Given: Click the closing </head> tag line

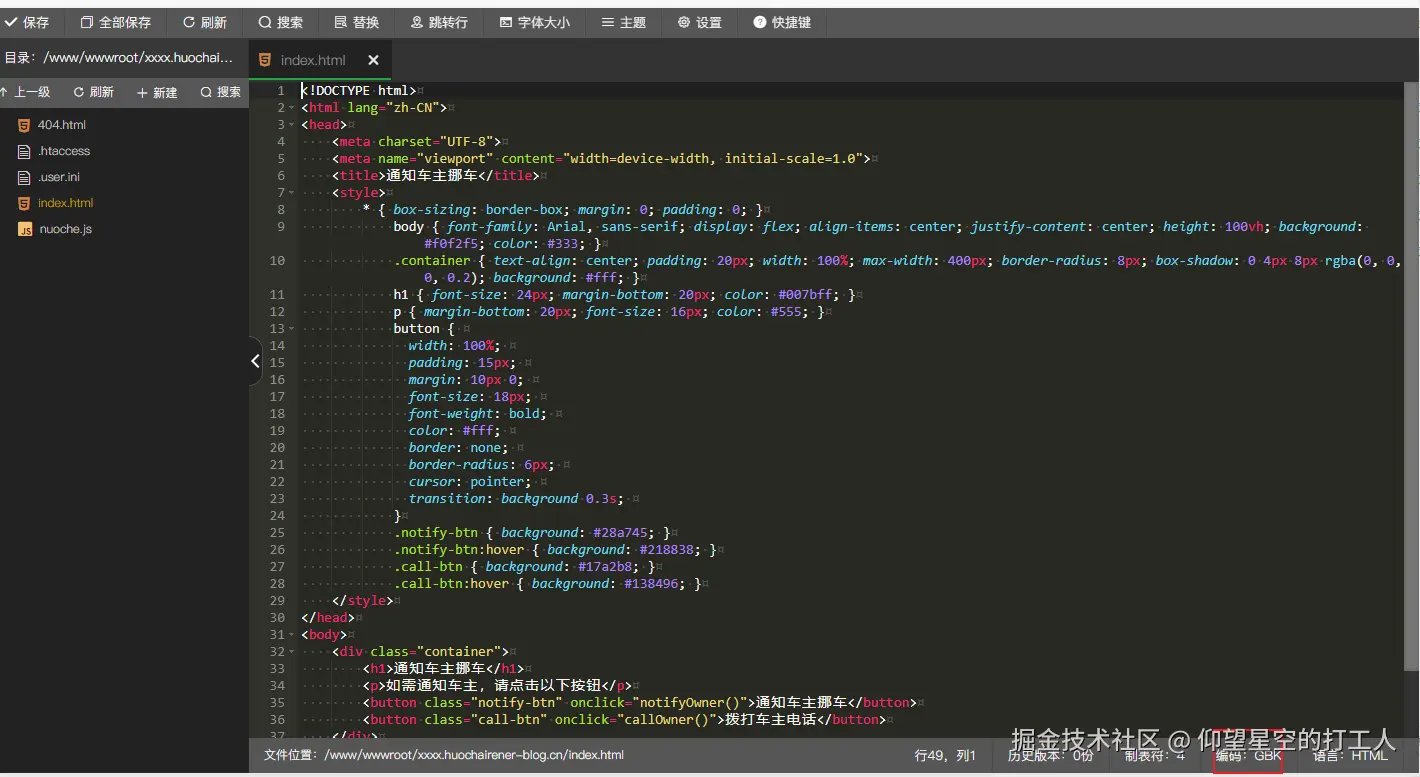Looking at the screenshot, I should click(327, 617).
